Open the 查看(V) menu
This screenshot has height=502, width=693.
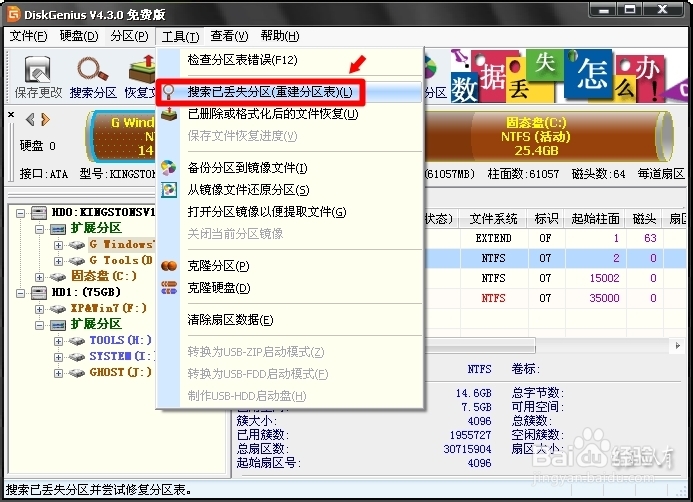pyautogui.click(x=229, y=36)
